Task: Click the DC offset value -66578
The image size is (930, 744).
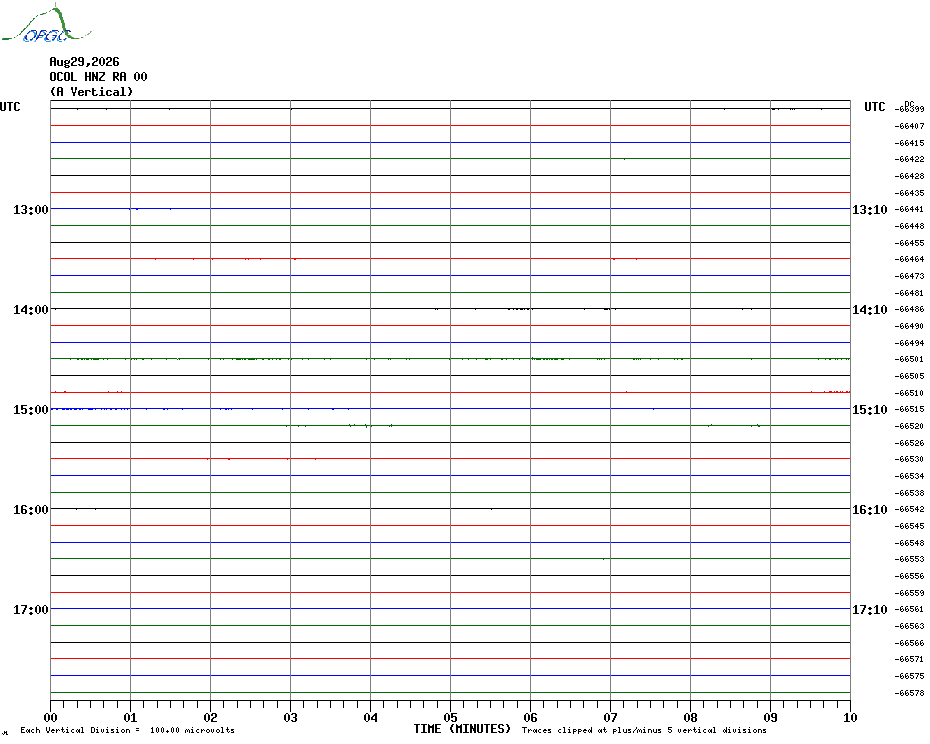Action: 909,693
